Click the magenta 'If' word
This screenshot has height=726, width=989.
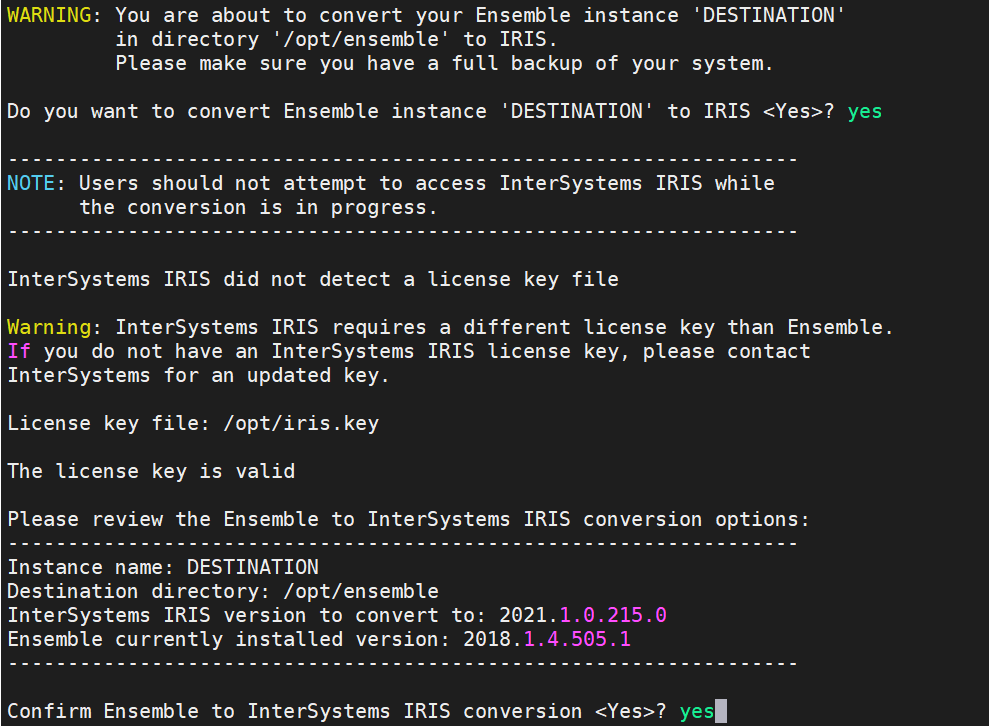click(19, 351)
